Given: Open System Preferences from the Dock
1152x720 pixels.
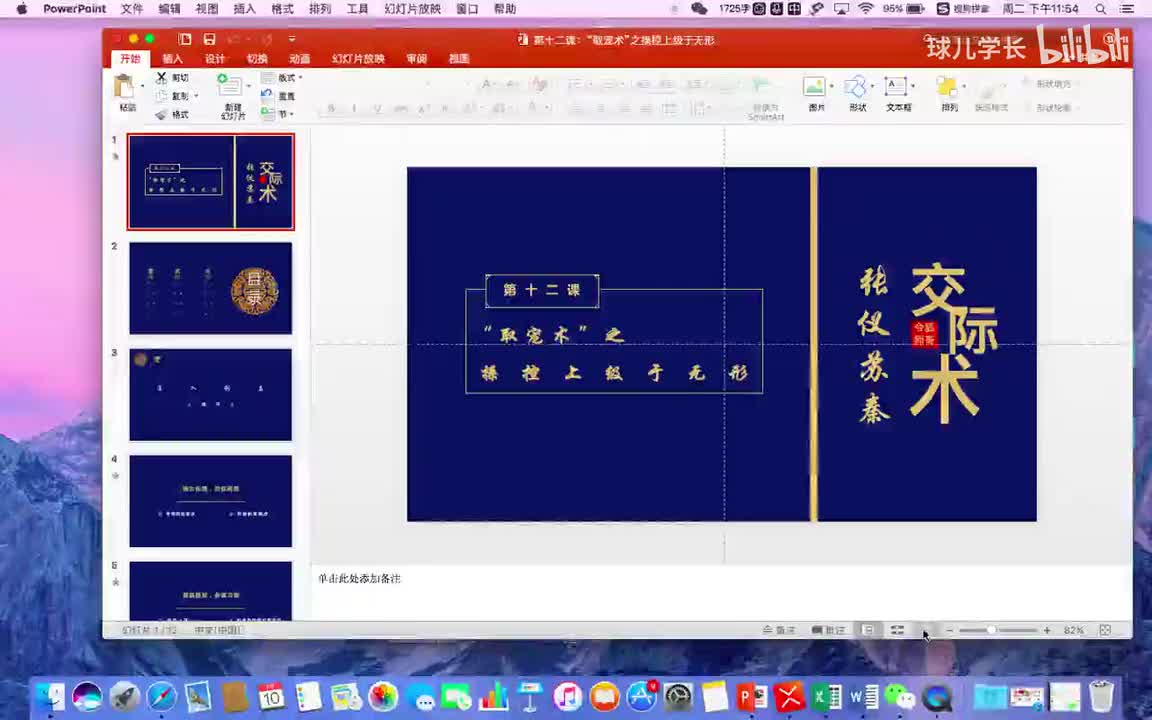Looking at the screenshot, I should [678, 696].
